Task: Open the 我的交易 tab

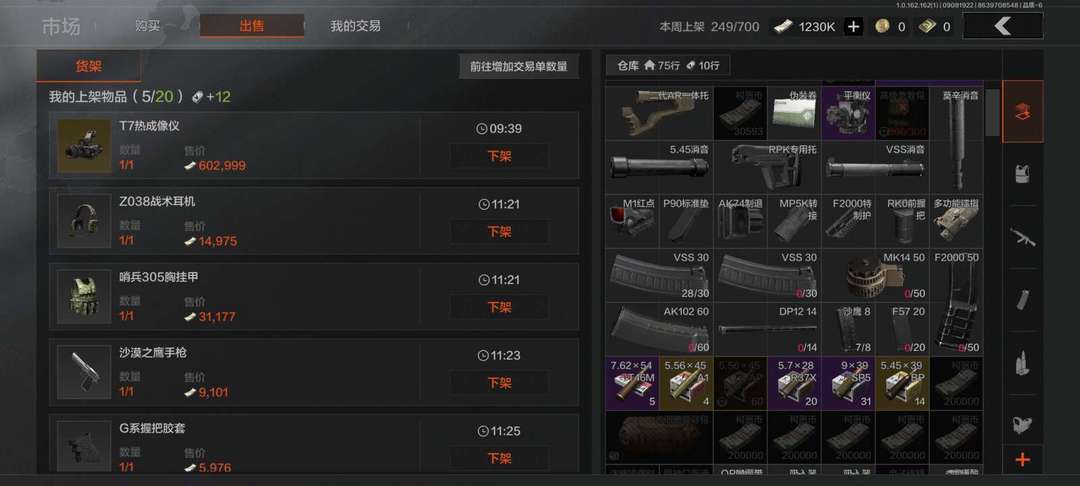Action: [355, 26]
